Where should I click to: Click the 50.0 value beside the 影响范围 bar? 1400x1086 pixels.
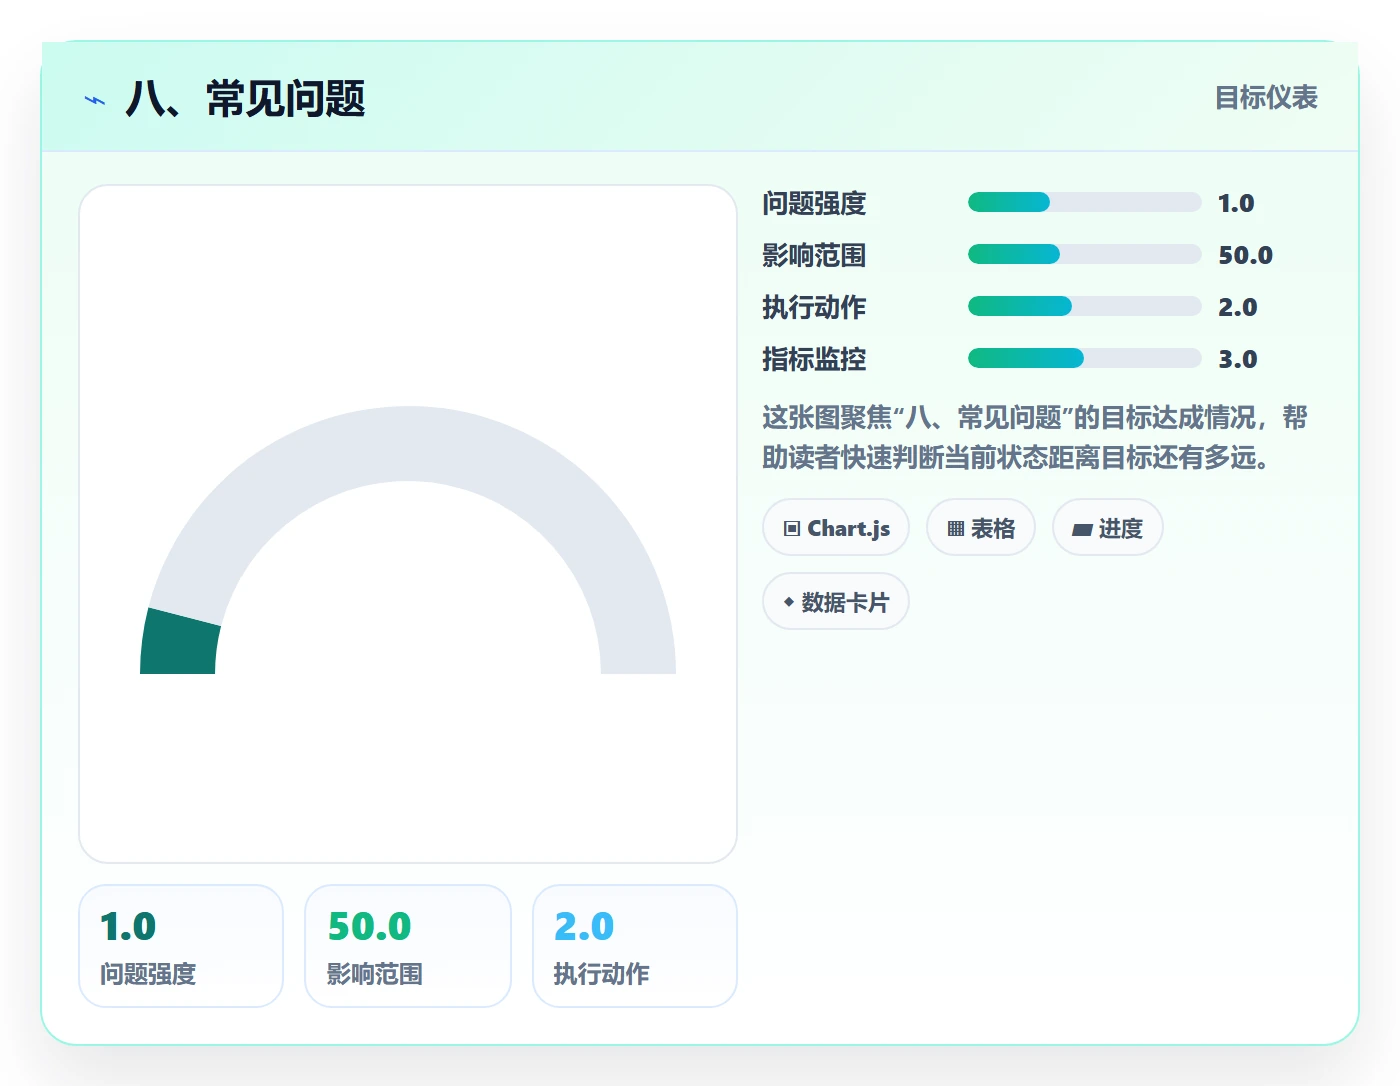pyautogui.click(x=1245, y=255)
